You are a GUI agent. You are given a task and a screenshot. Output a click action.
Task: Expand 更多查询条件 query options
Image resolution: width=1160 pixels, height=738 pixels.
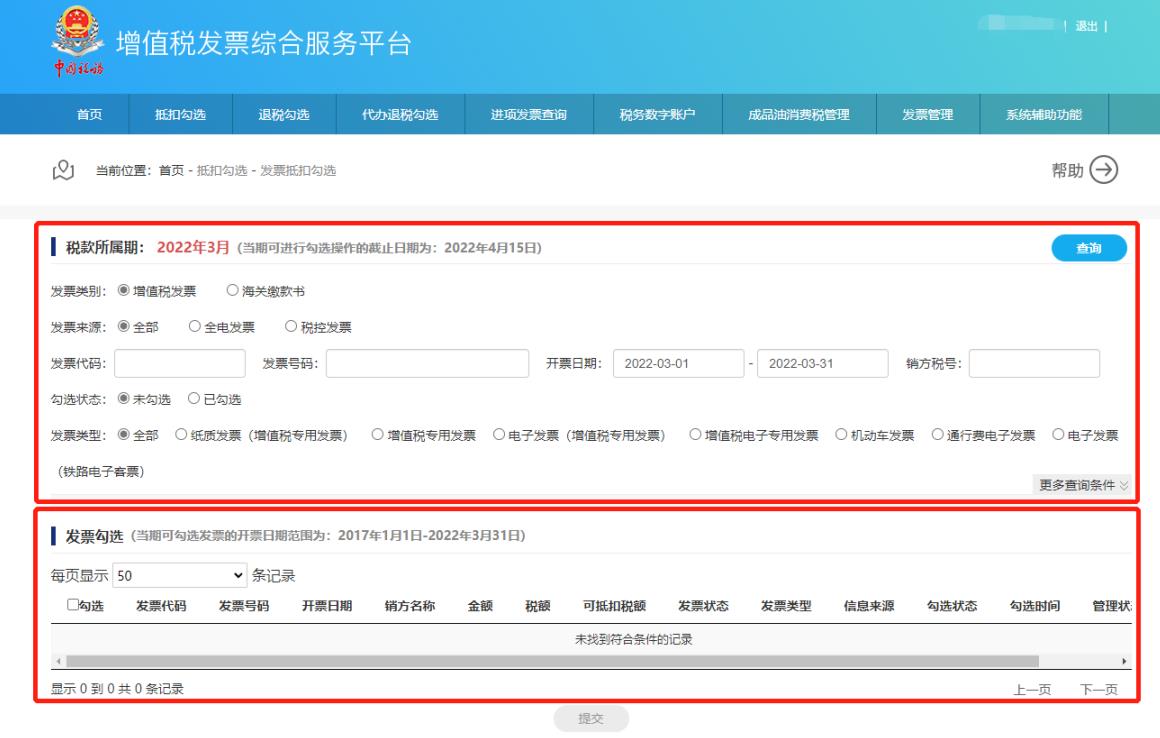click(x=1084, y=486)
